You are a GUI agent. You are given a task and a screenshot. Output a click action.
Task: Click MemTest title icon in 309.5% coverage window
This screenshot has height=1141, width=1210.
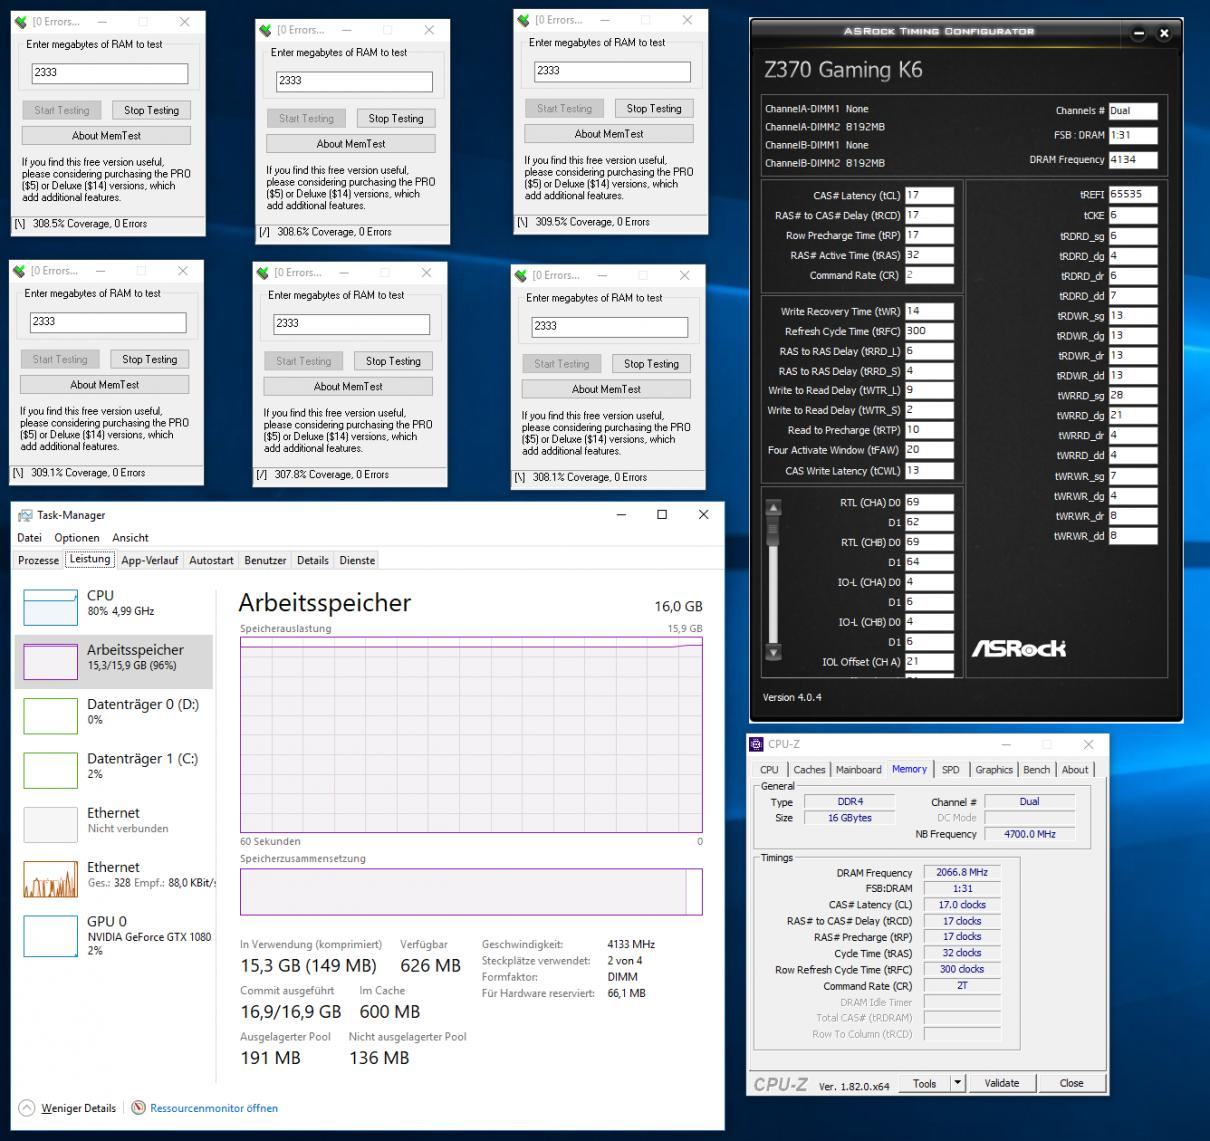(522, 20)
